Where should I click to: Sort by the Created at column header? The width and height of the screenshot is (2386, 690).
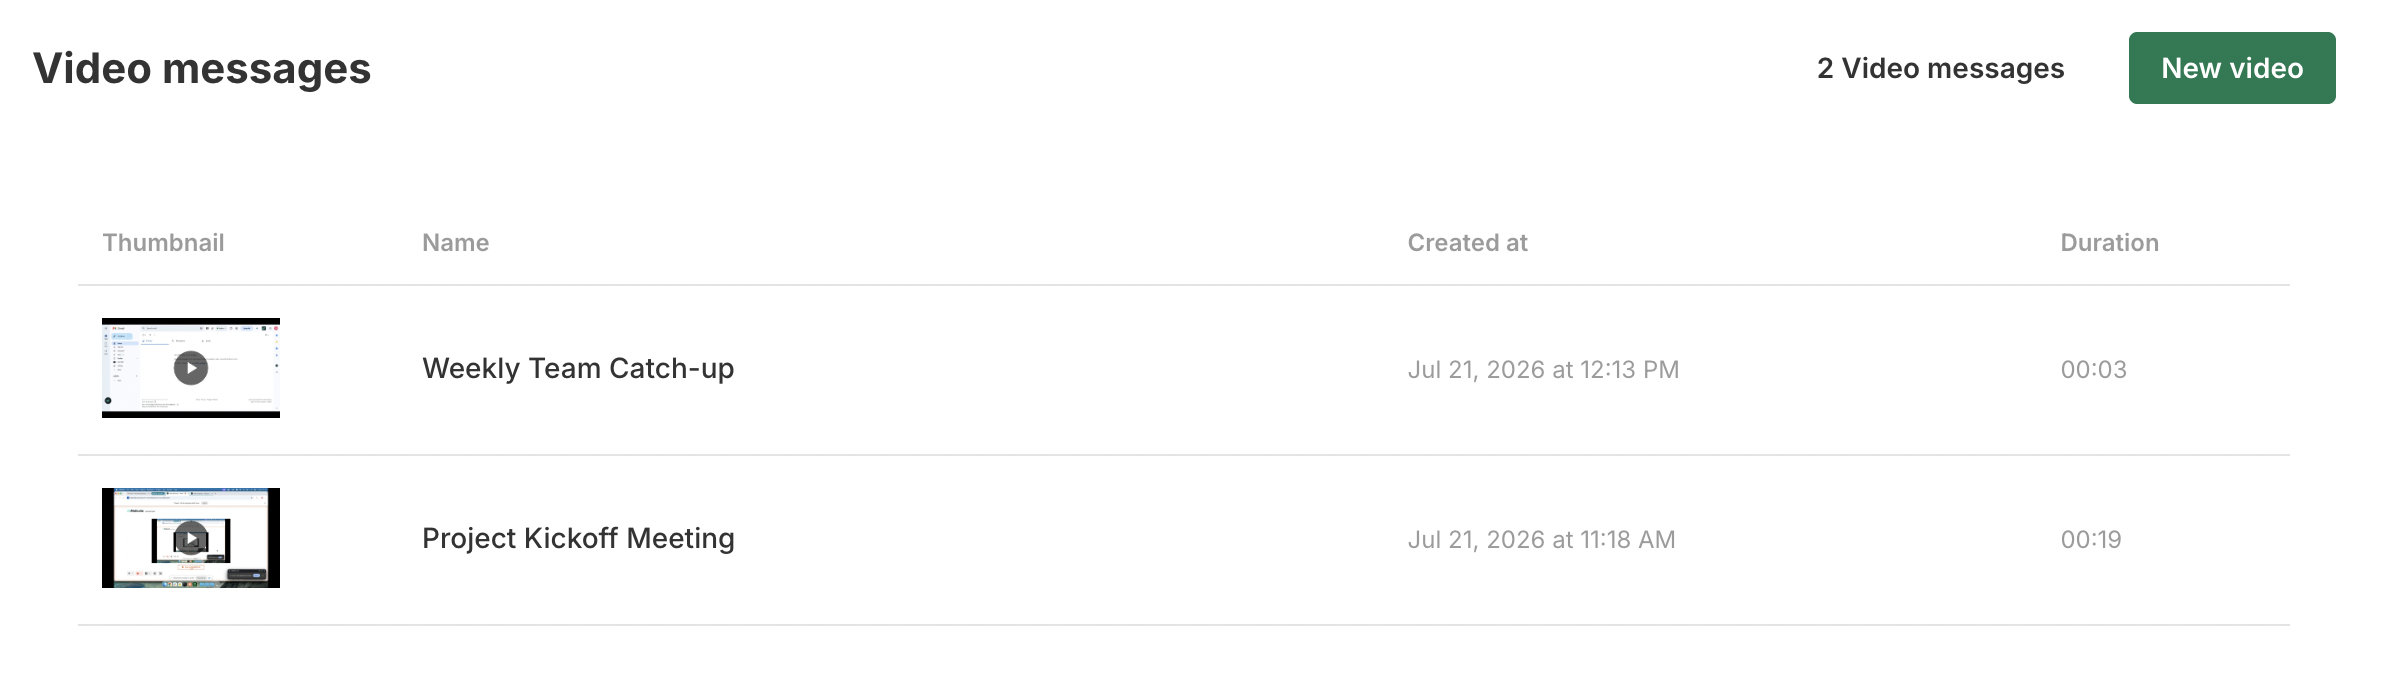click(1467, 243)
